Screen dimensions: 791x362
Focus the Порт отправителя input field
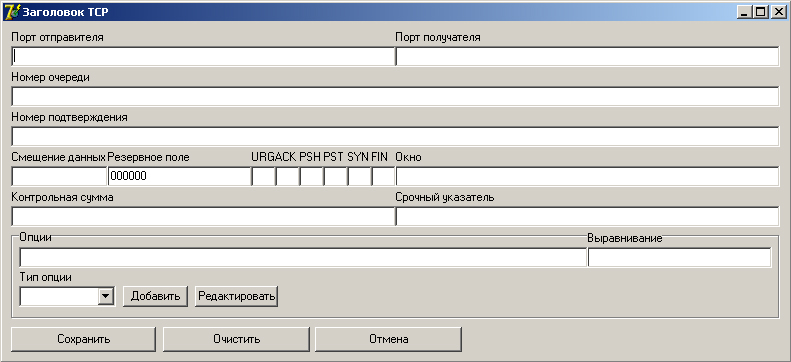[203, 56]
